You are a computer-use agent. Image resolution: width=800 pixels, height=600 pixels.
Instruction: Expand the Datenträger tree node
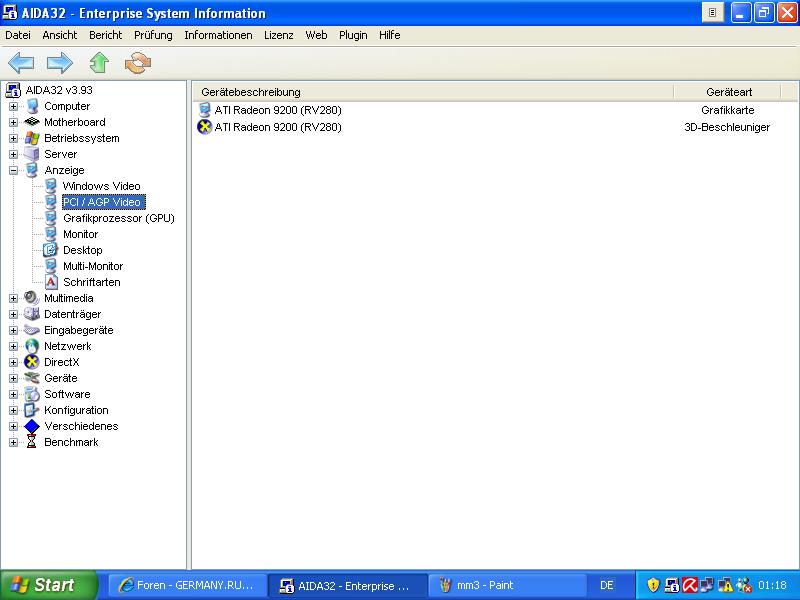click(x=13, y=314)
